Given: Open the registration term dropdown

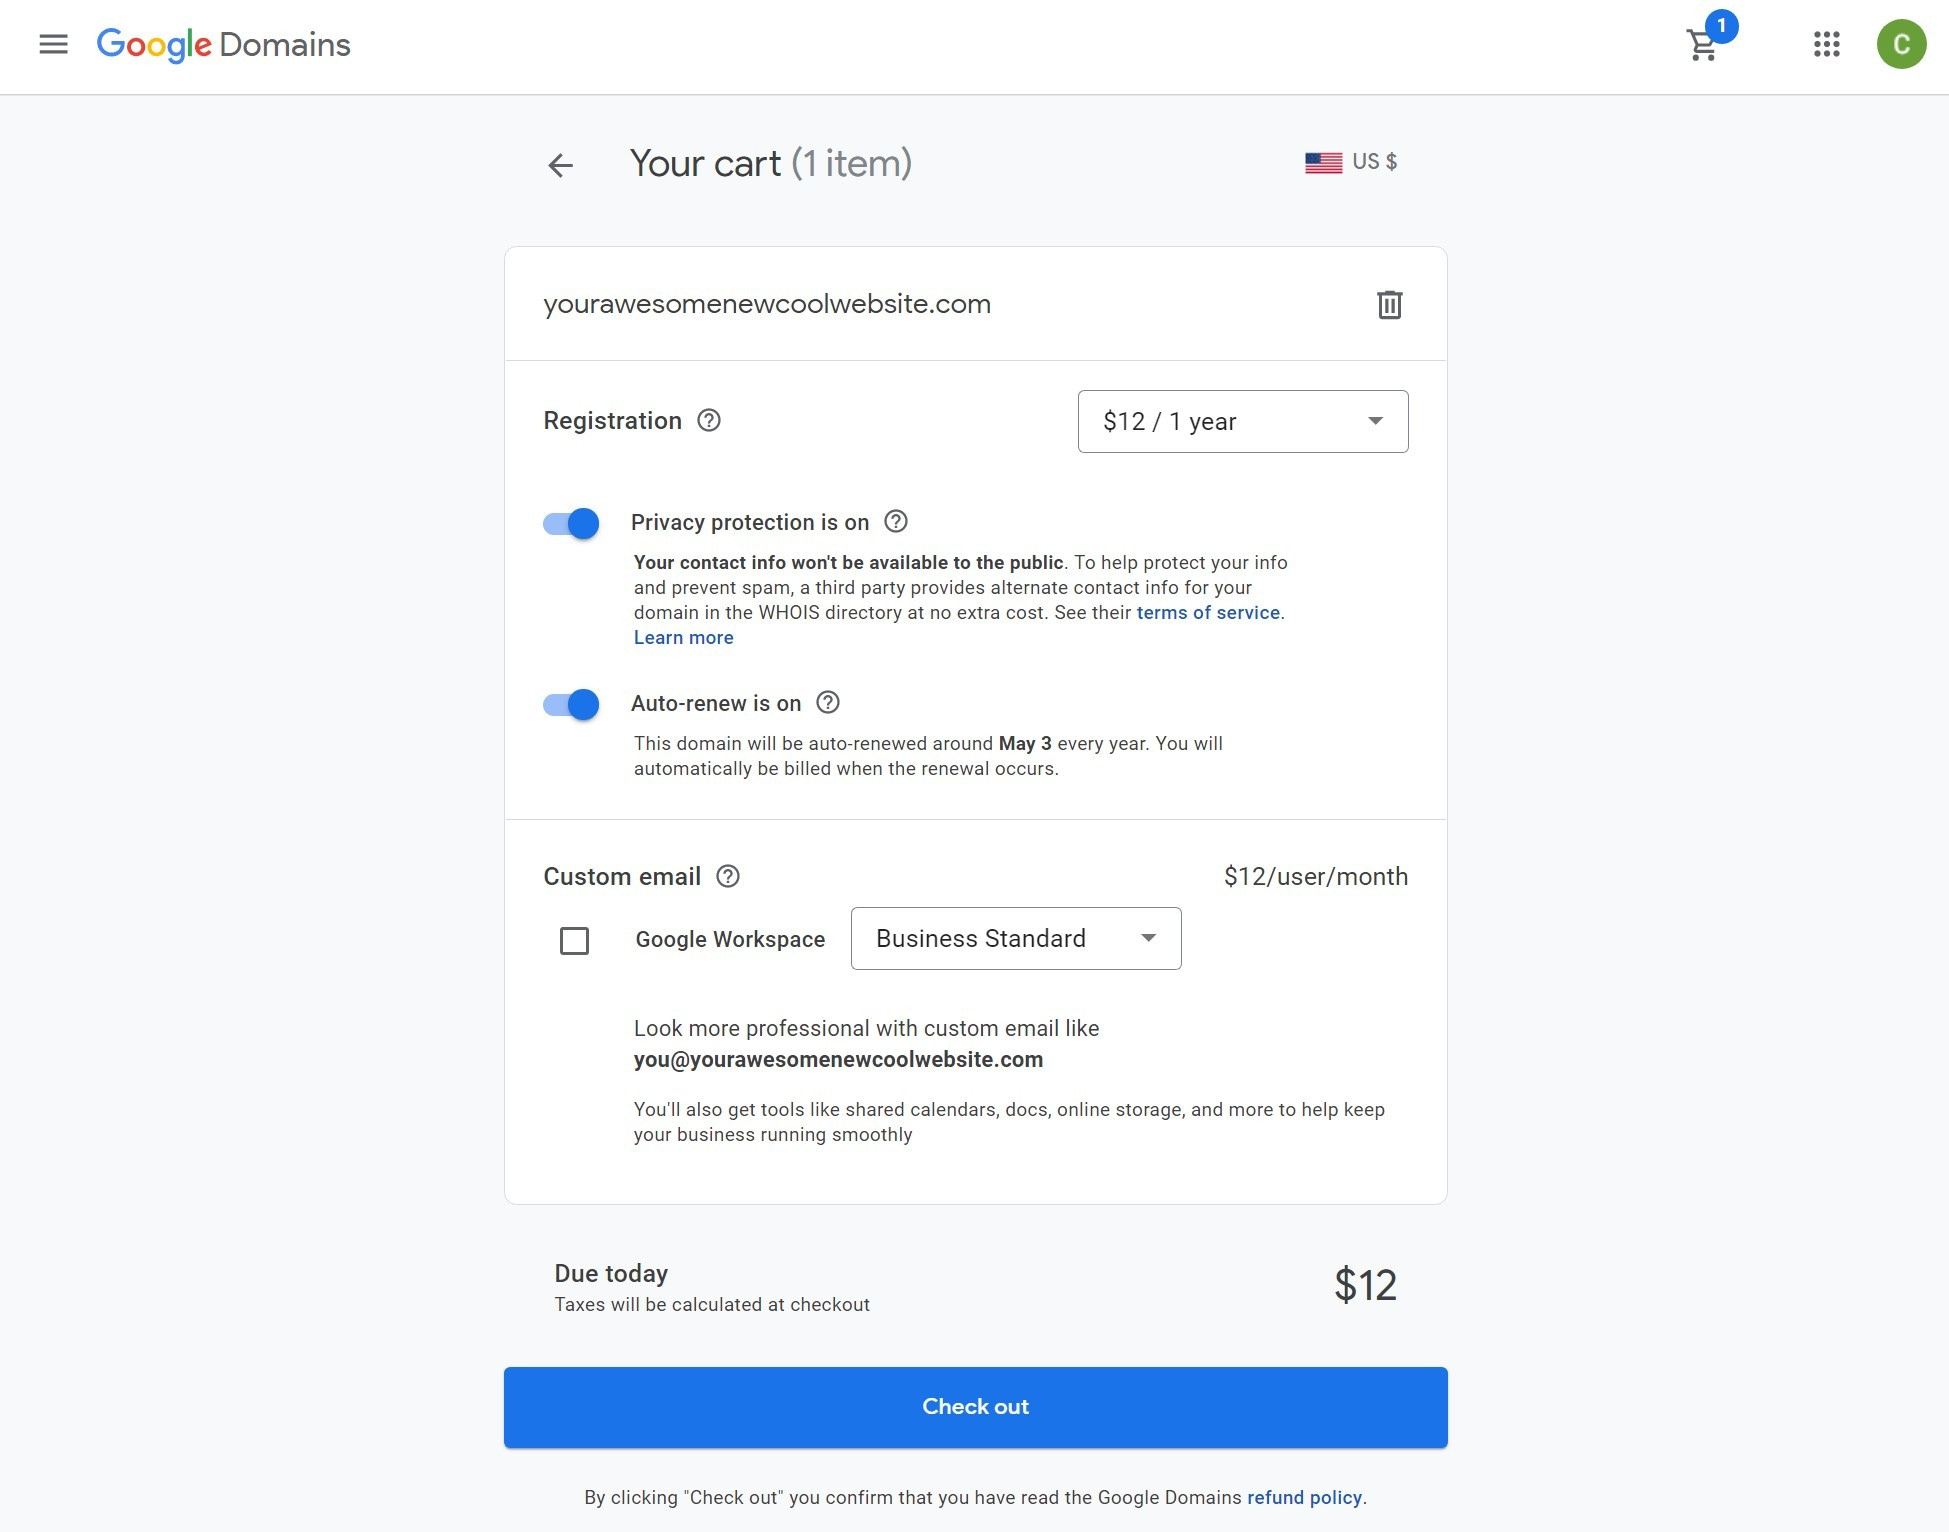Looking at the screenshot, I should 1242,421.
